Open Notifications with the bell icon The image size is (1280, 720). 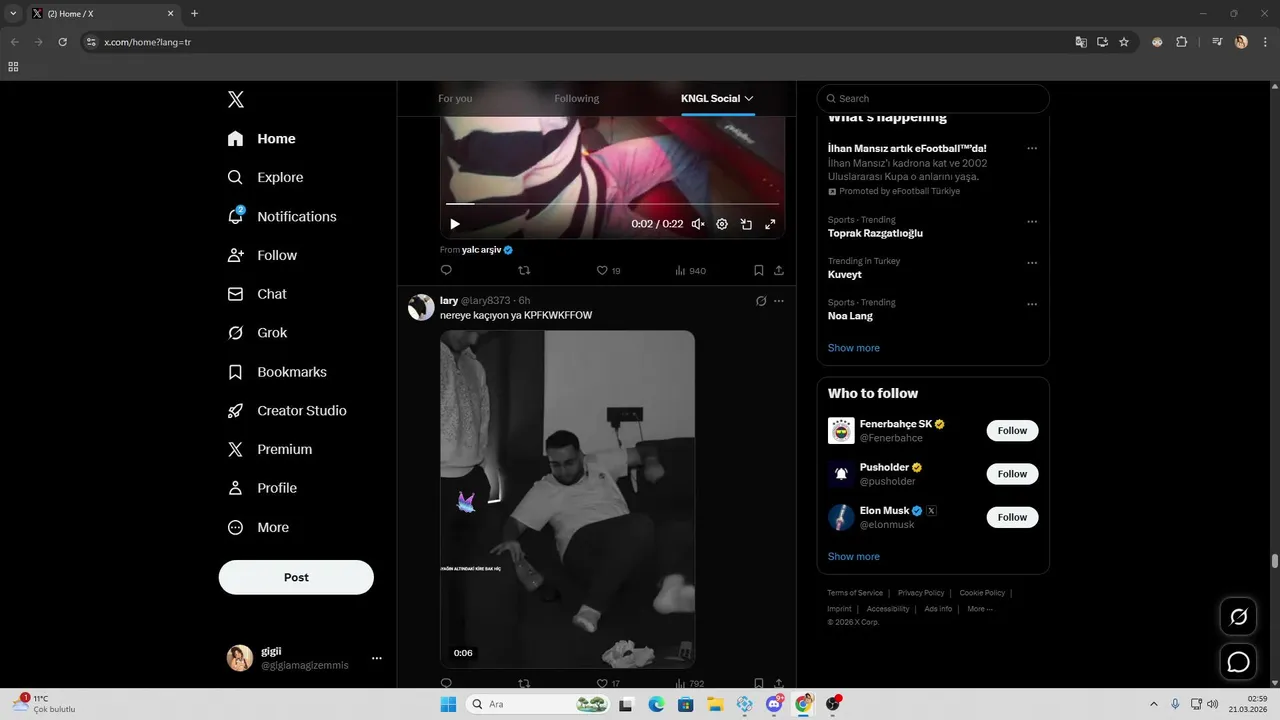click(281, 216)
